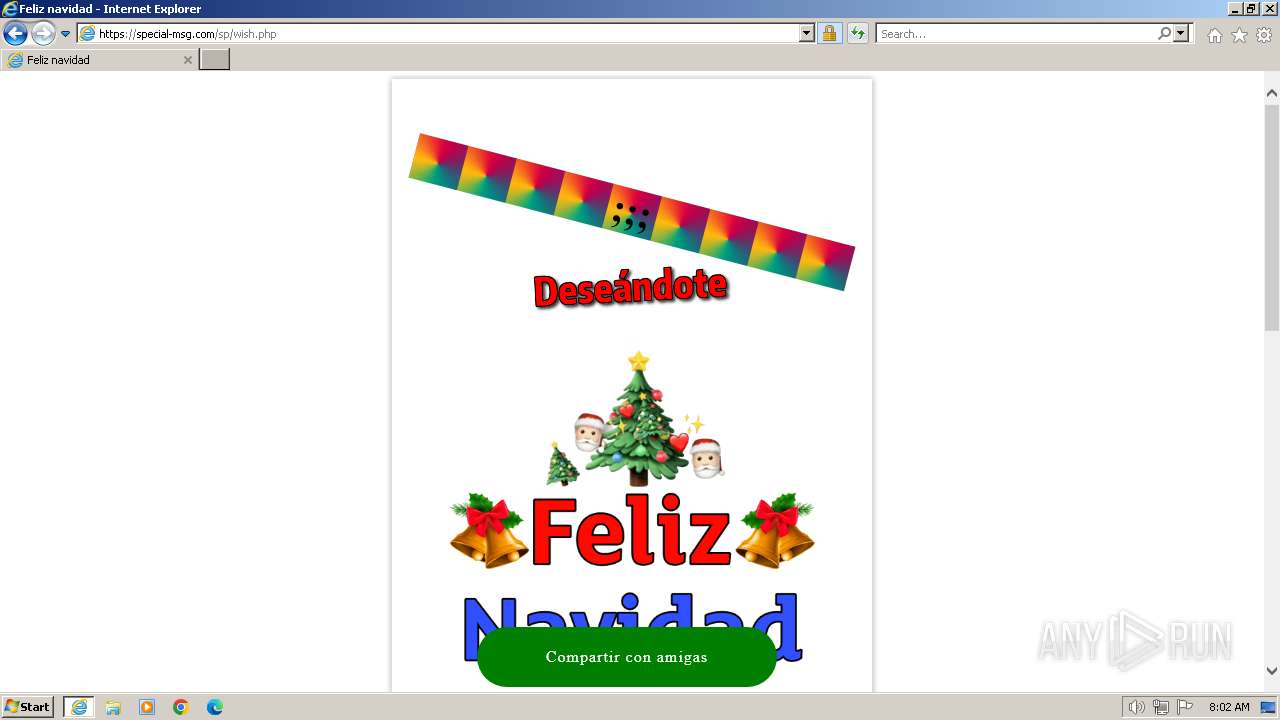The width and height of the screenshot is (1280, 720).
Task: Click the volume speaker tray icon
Action: [1136, 707]
